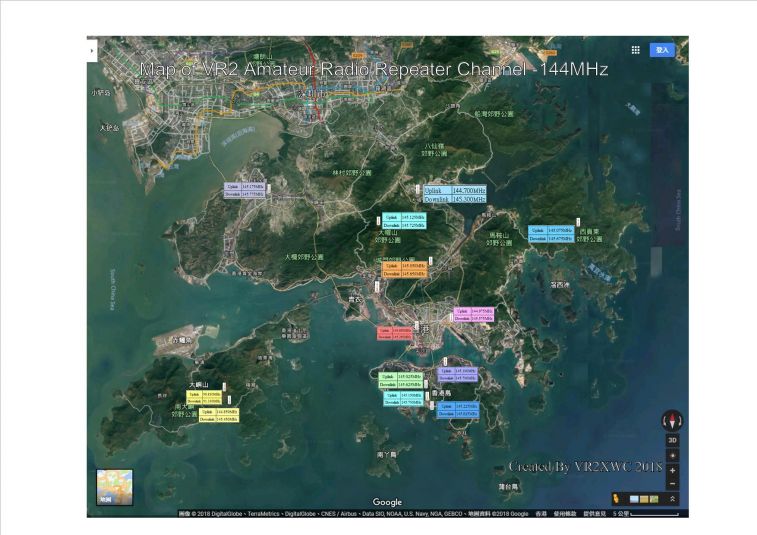
Task: Click the third photo thumbnail beside pegman
Action: tap(654, 498)
